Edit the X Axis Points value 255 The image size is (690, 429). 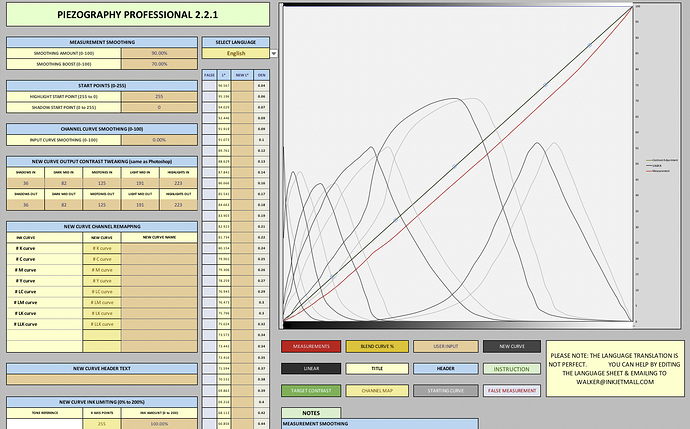(102, 424)
